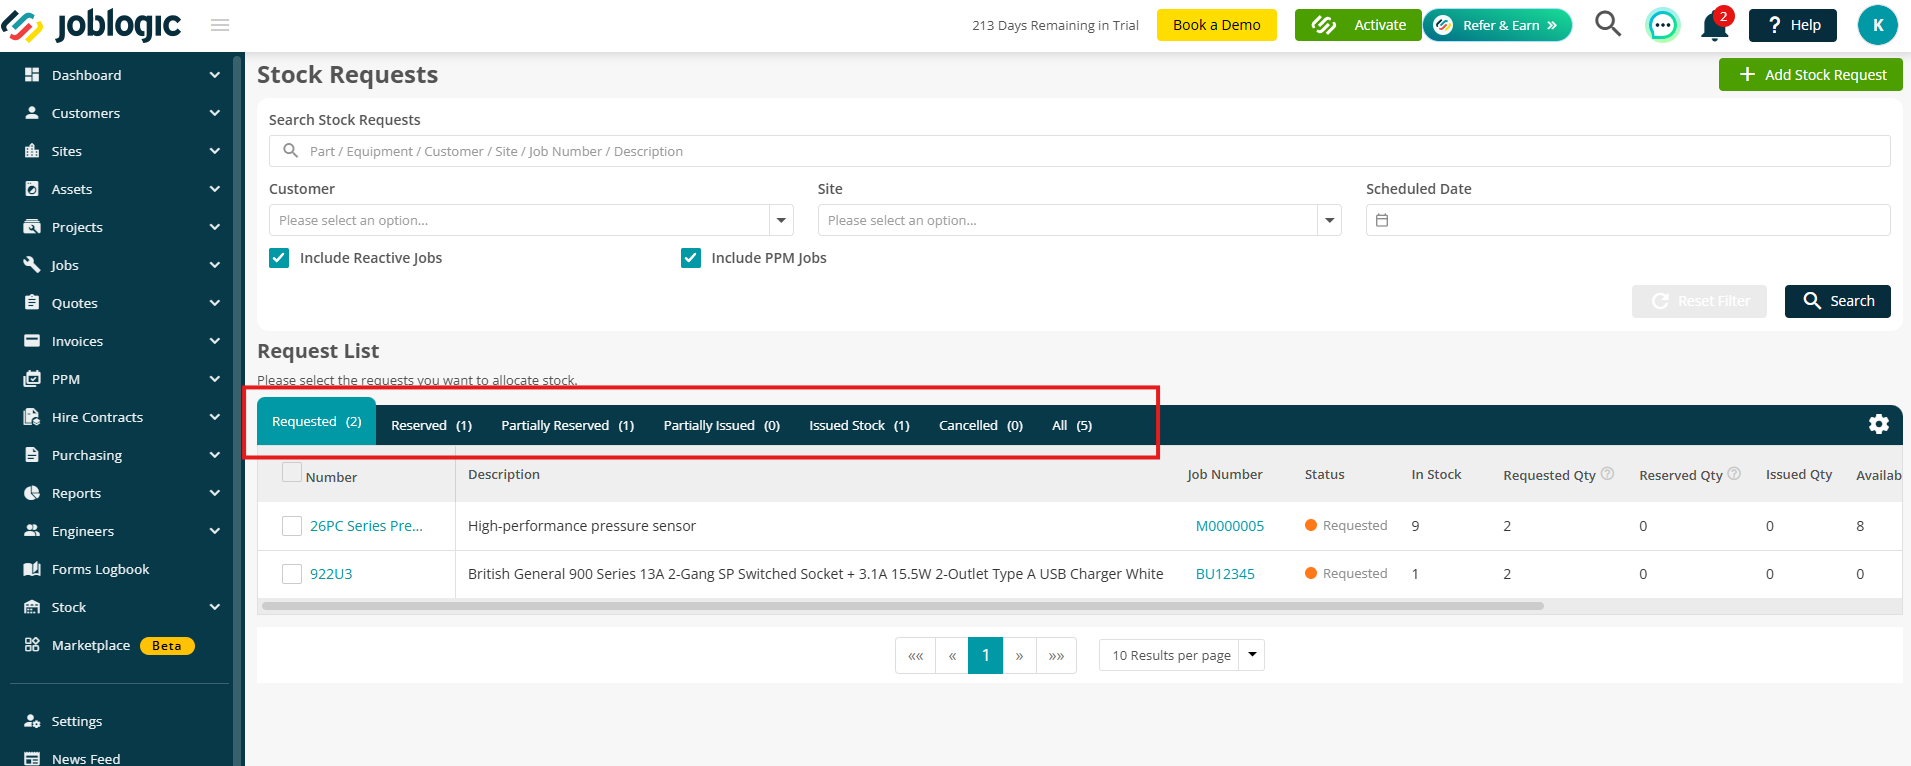Click the Scheduled Date field
Screen dimensions: 1911x766
point(1628,220)
